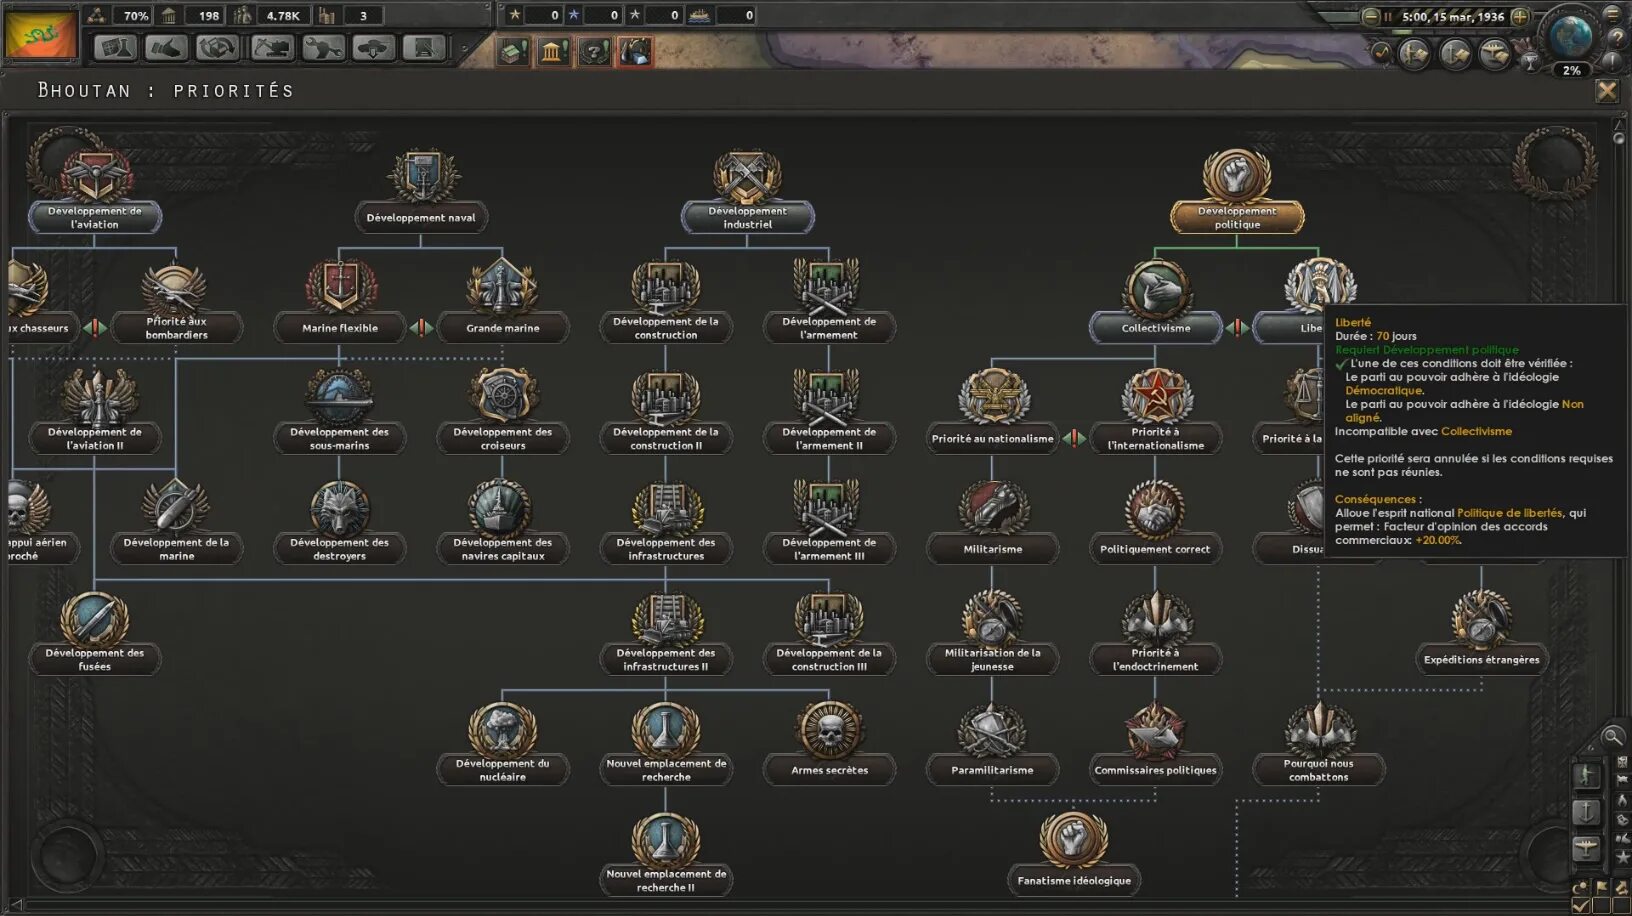1632x916 pixels.
Task: Click the date 5:00, 15 mar, 1936
Action: click(1453, 16)
